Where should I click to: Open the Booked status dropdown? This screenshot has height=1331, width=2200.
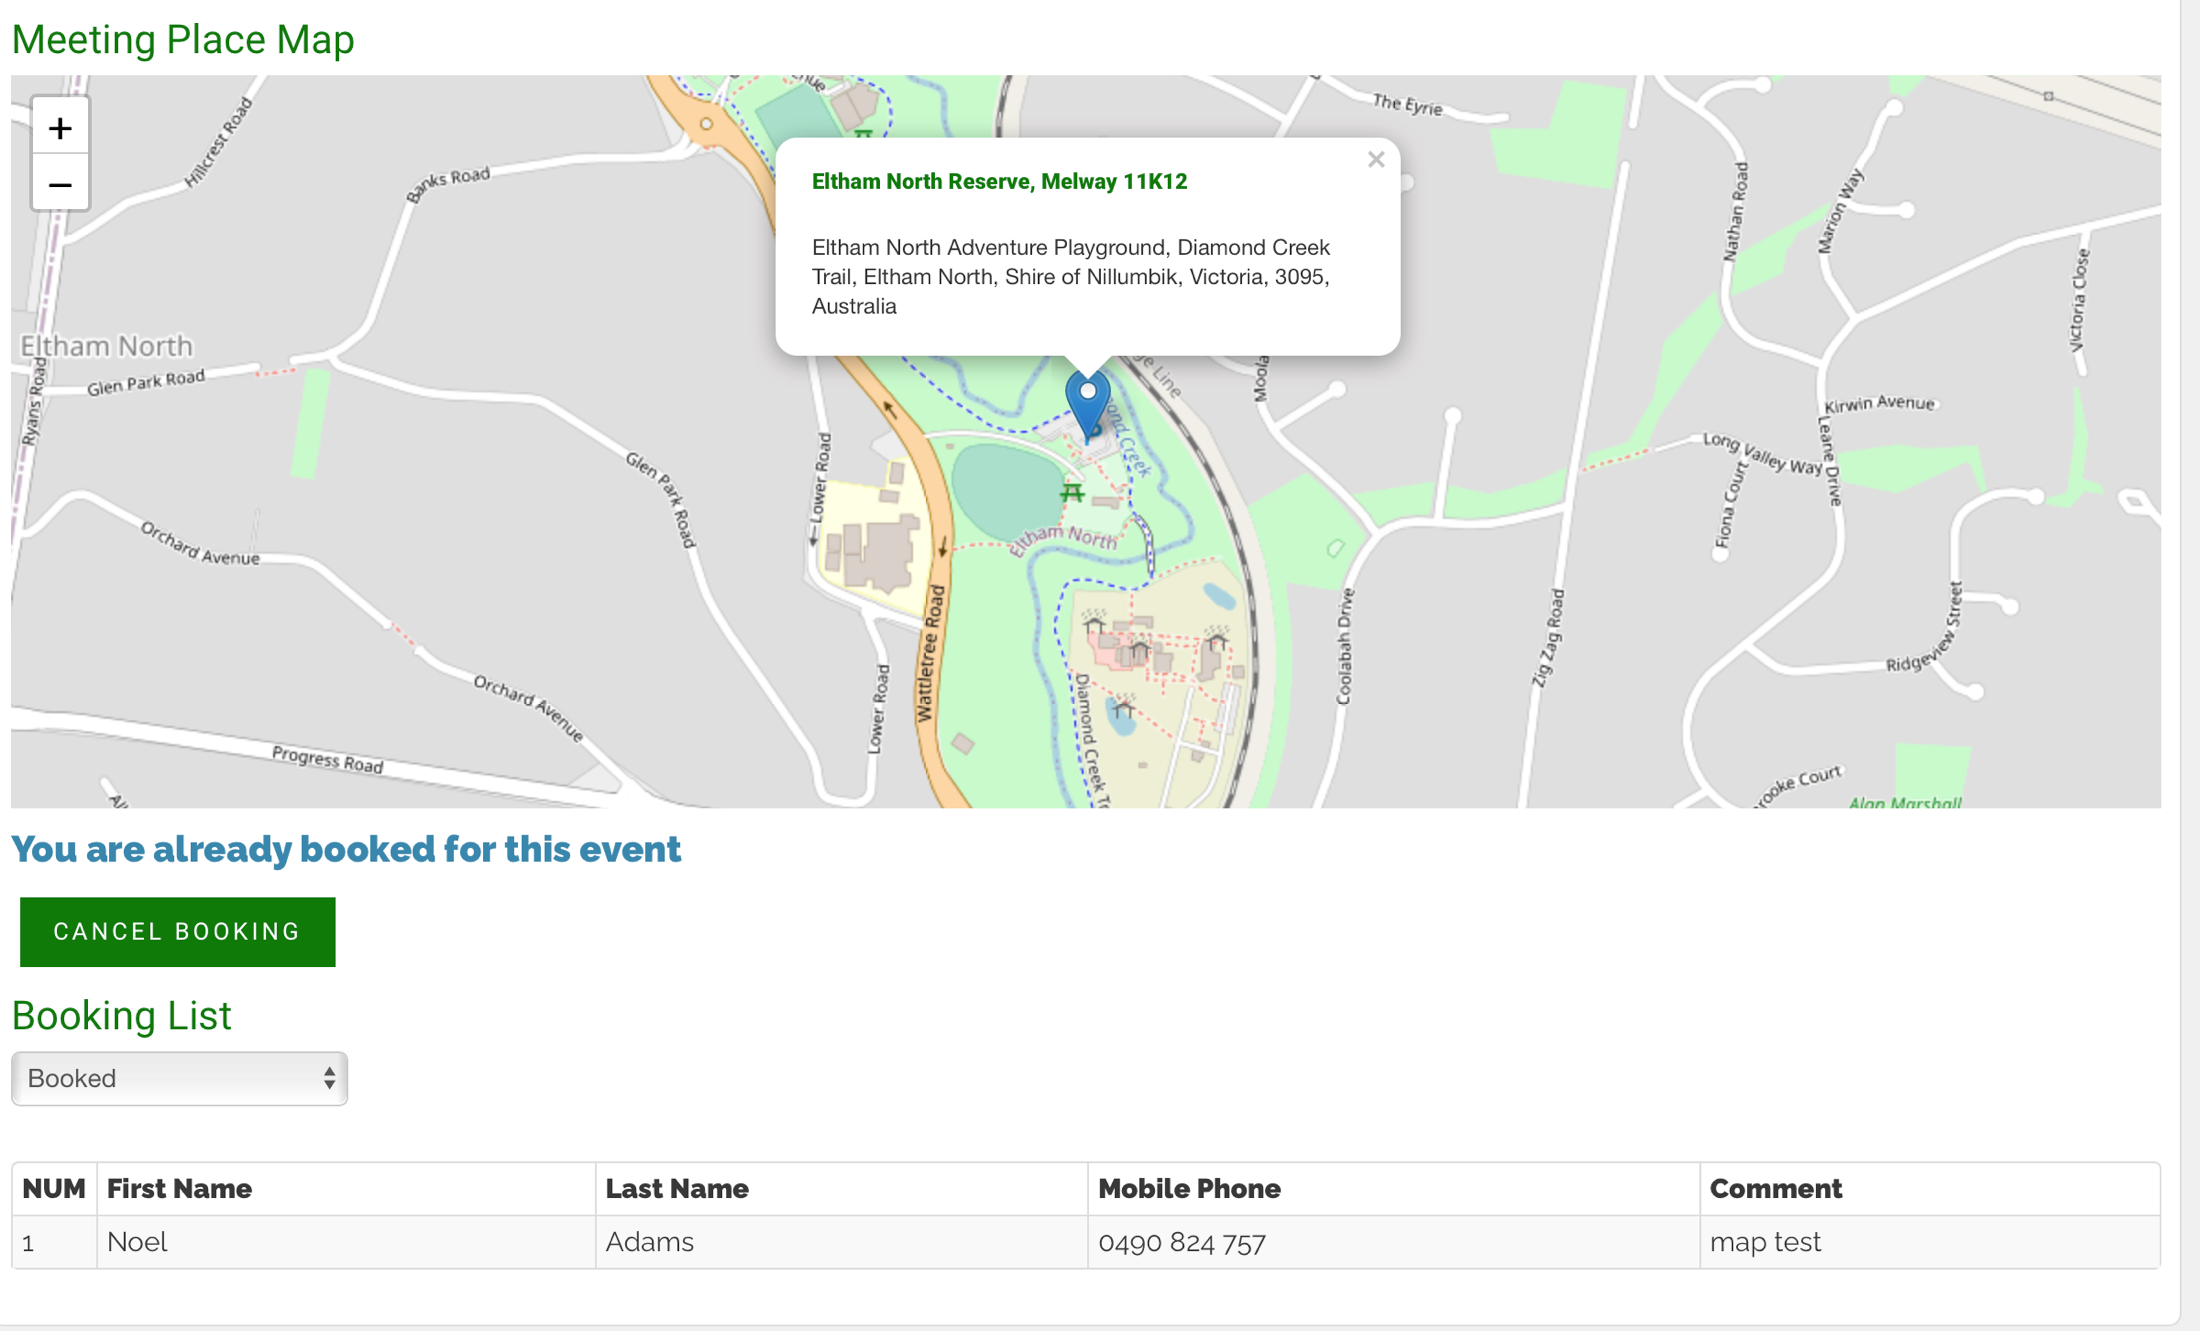(179, 1078)
